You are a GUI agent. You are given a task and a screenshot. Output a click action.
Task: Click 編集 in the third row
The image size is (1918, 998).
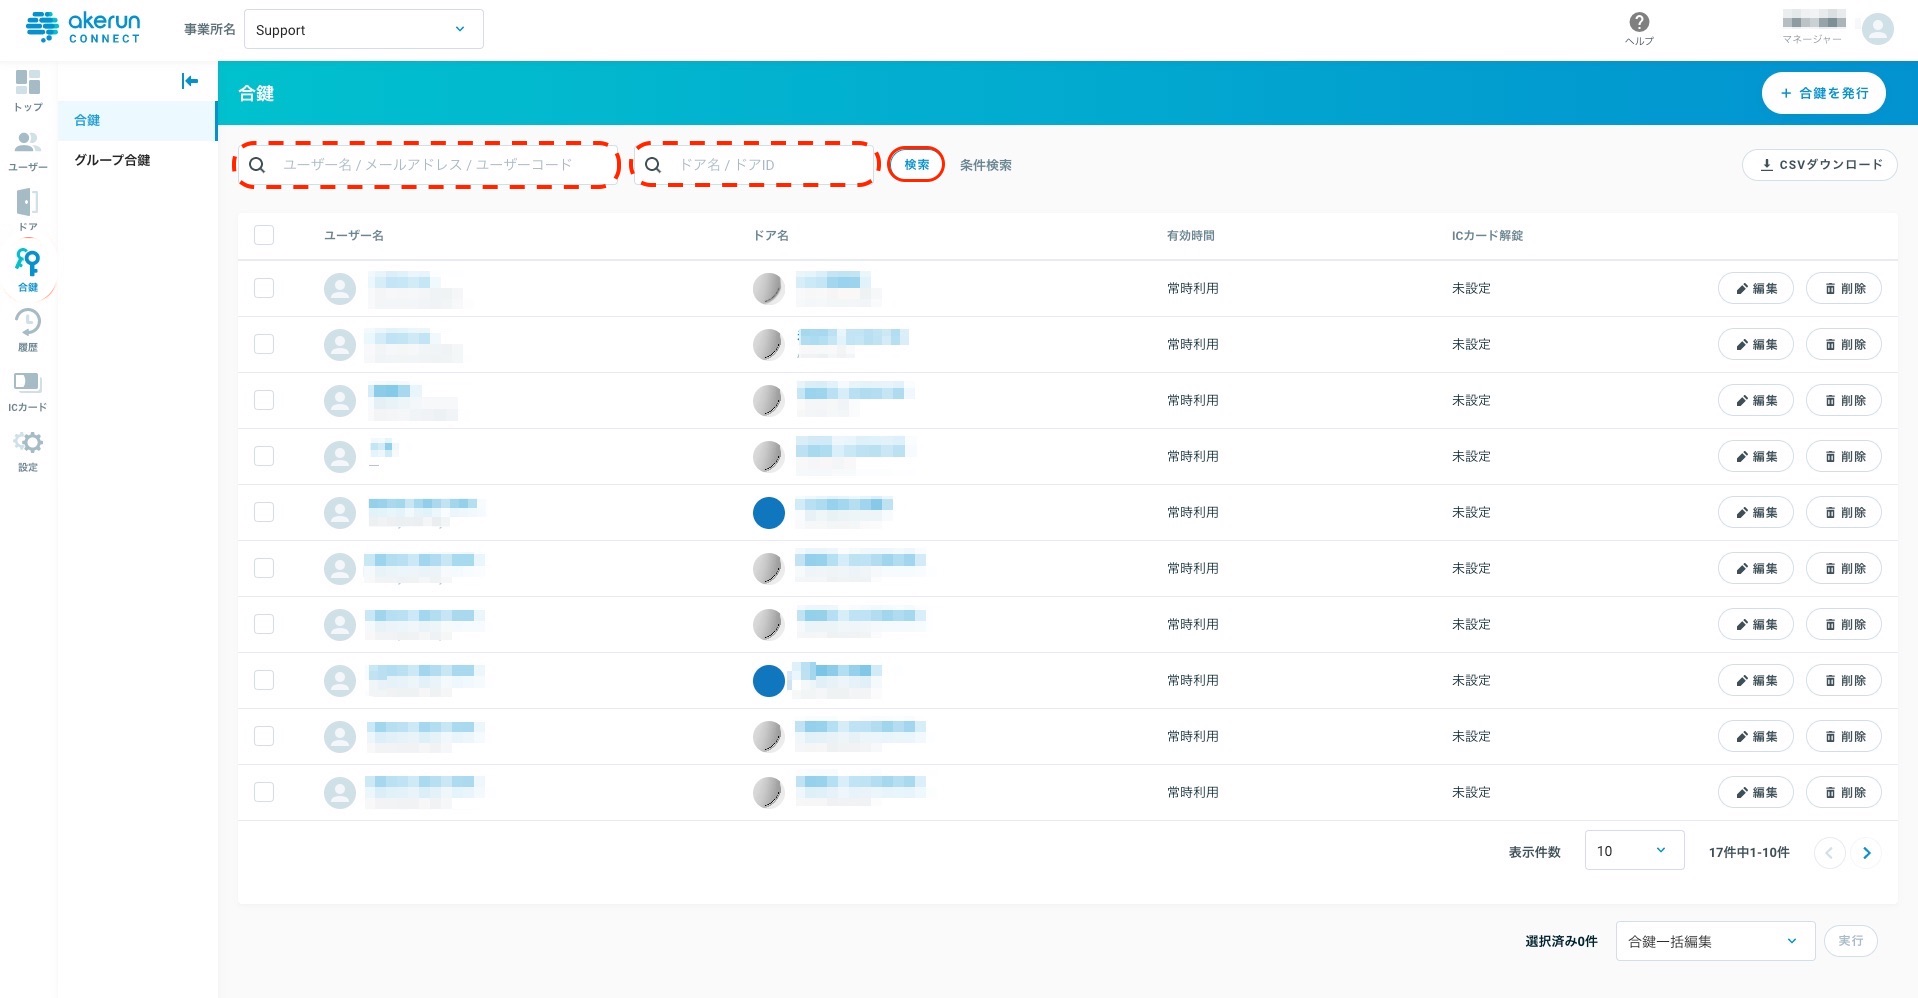coord(1756,400)
